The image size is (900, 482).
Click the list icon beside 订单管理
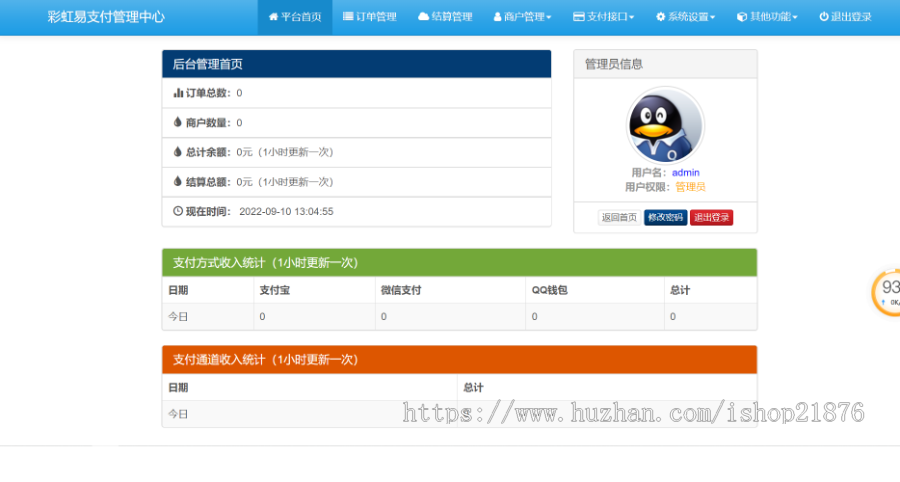(x=348, y=17)
